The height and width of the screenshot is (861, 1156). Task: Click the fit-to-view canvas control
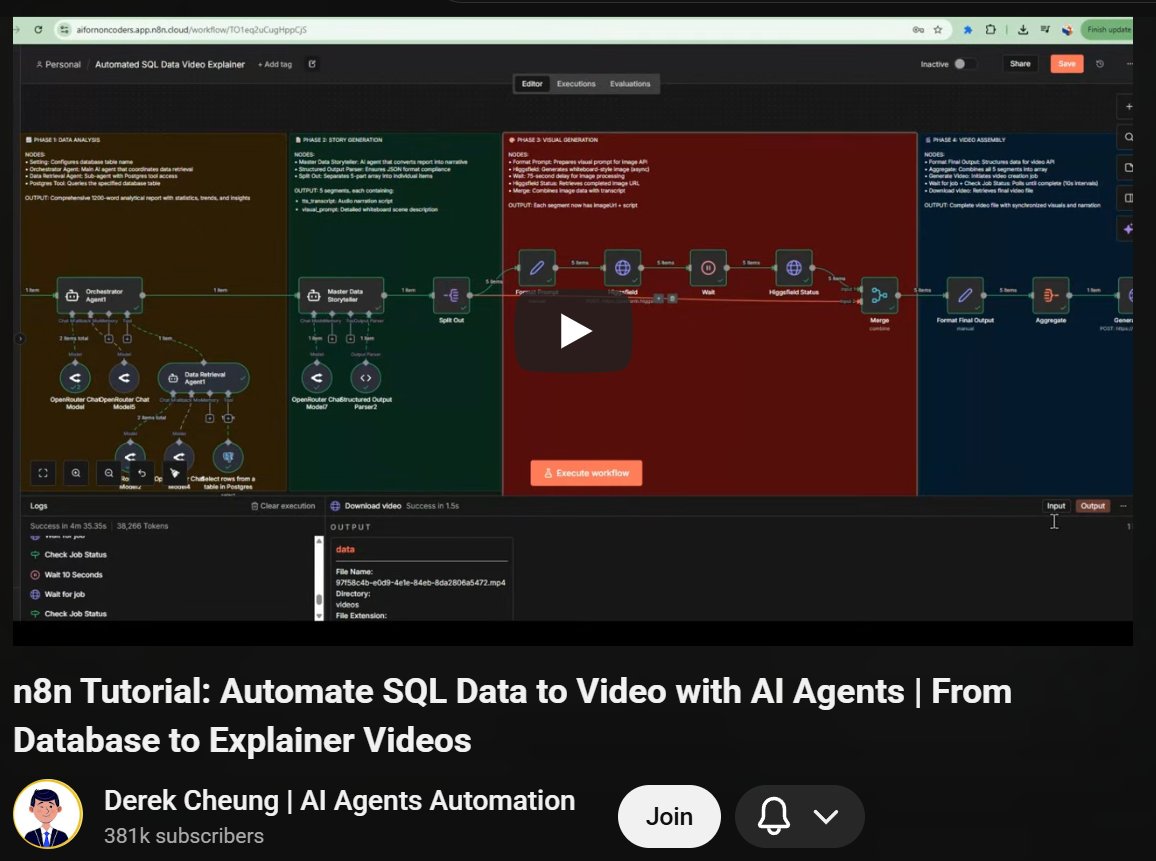tap(43, 473)
